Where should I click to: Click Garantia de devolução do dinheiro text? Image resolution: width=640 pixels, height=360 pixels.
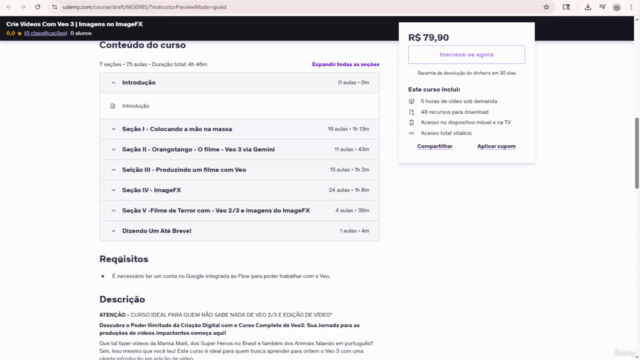467,73
